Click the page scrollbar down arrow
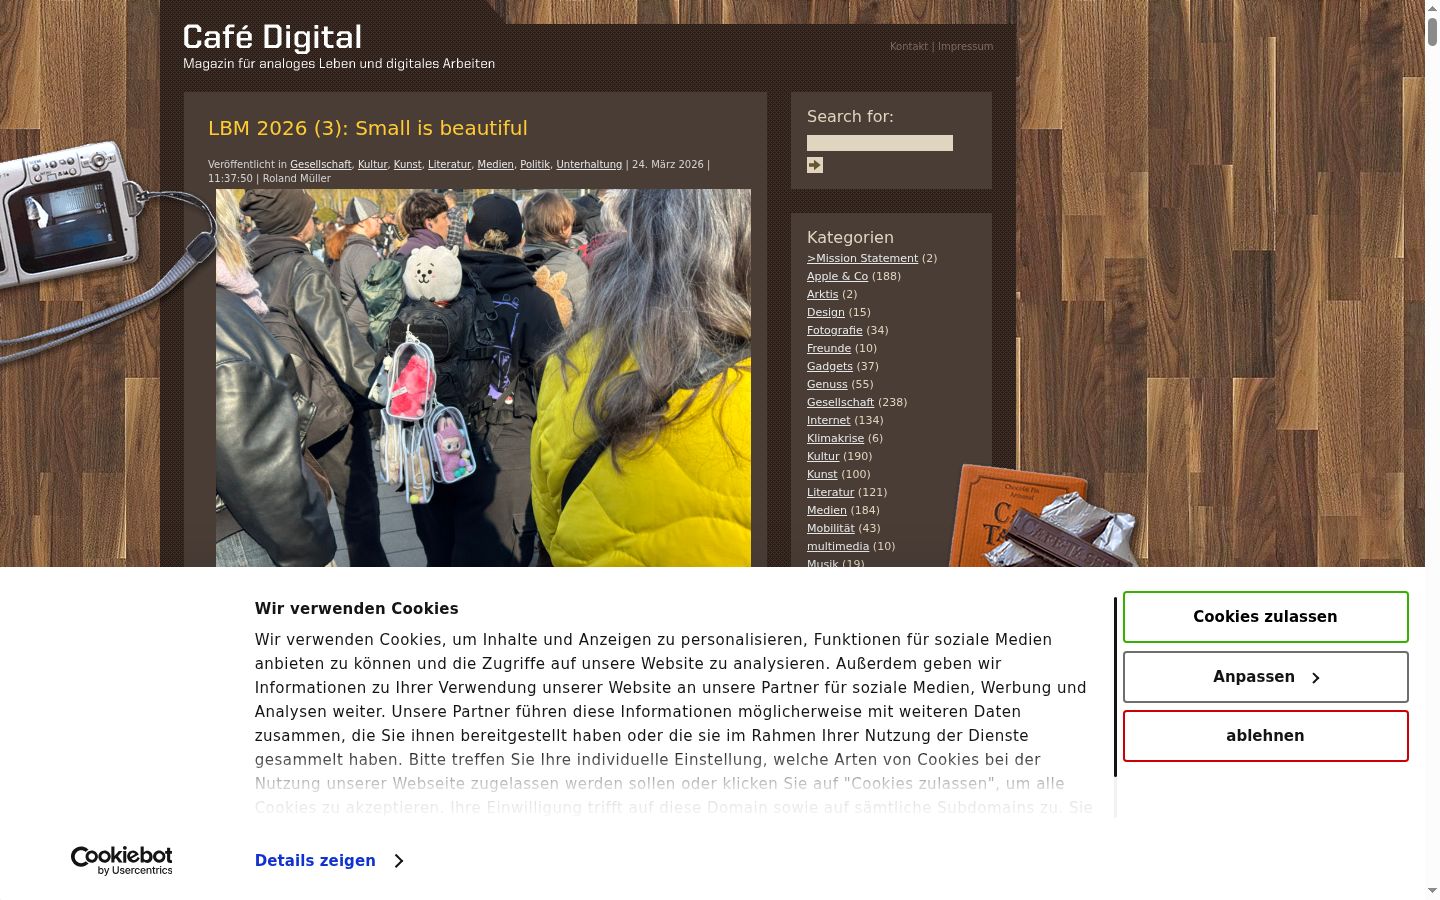 1432,890
